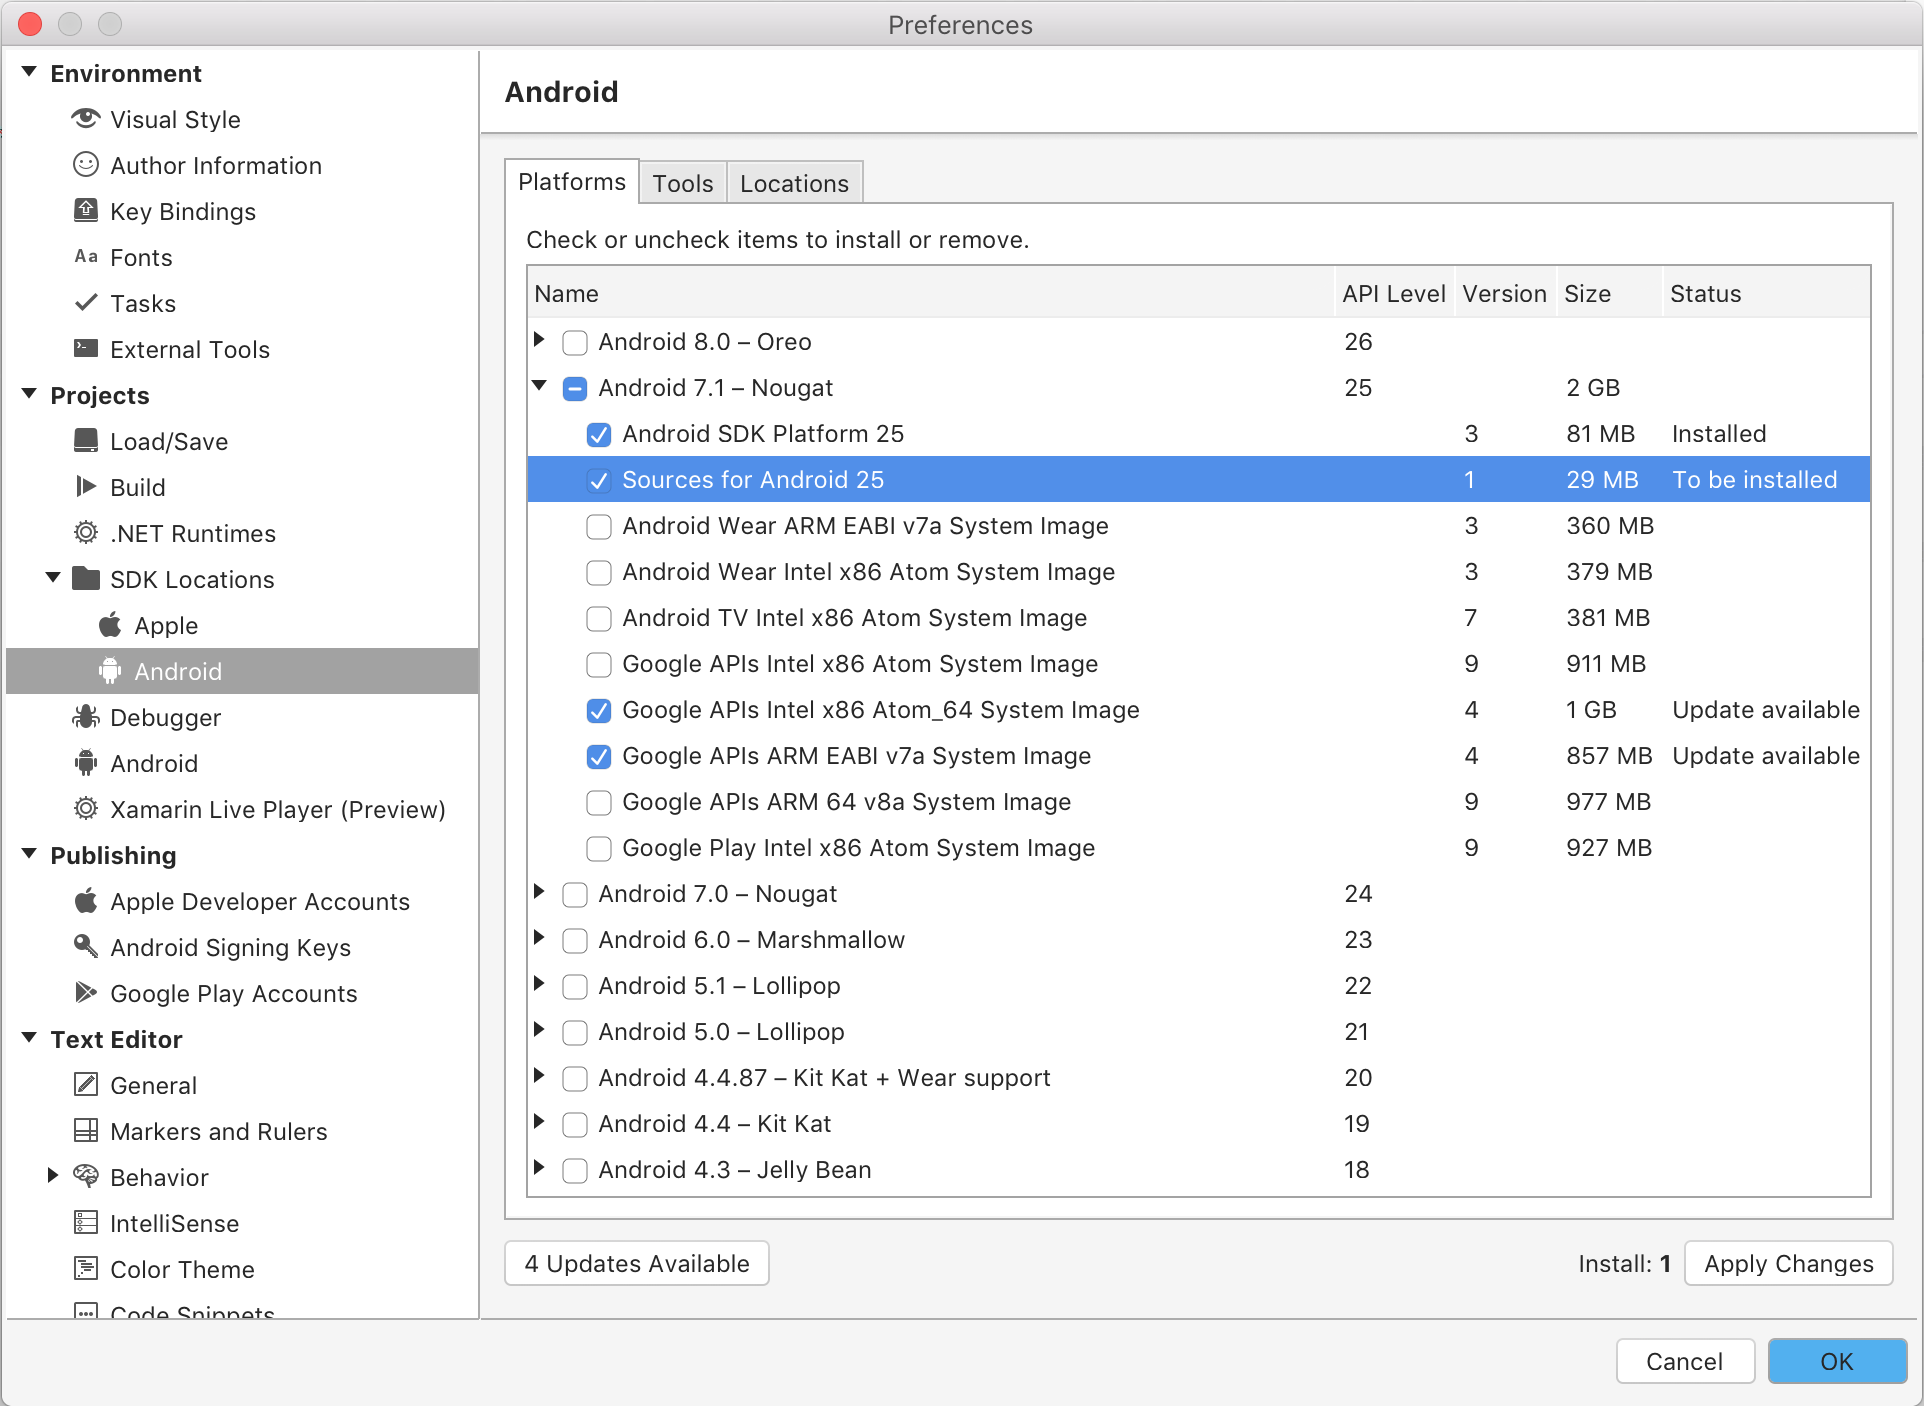Expand the Behavior tree node
The width and height of the screenshot is (1924, 1406).
click(53, 1175)
